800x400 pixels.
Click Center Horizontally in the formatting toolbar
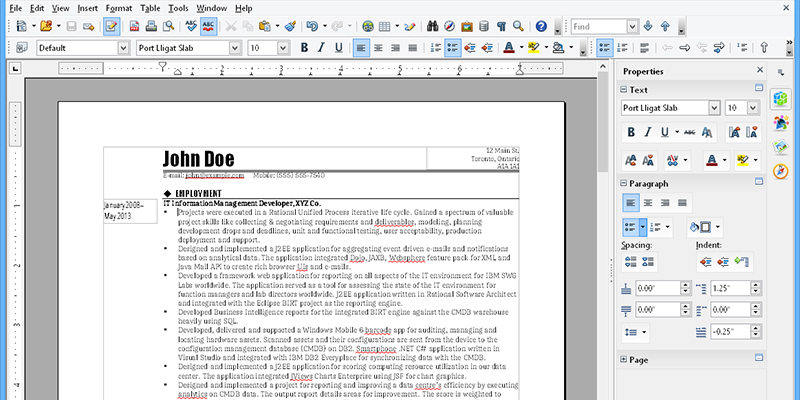378,48
